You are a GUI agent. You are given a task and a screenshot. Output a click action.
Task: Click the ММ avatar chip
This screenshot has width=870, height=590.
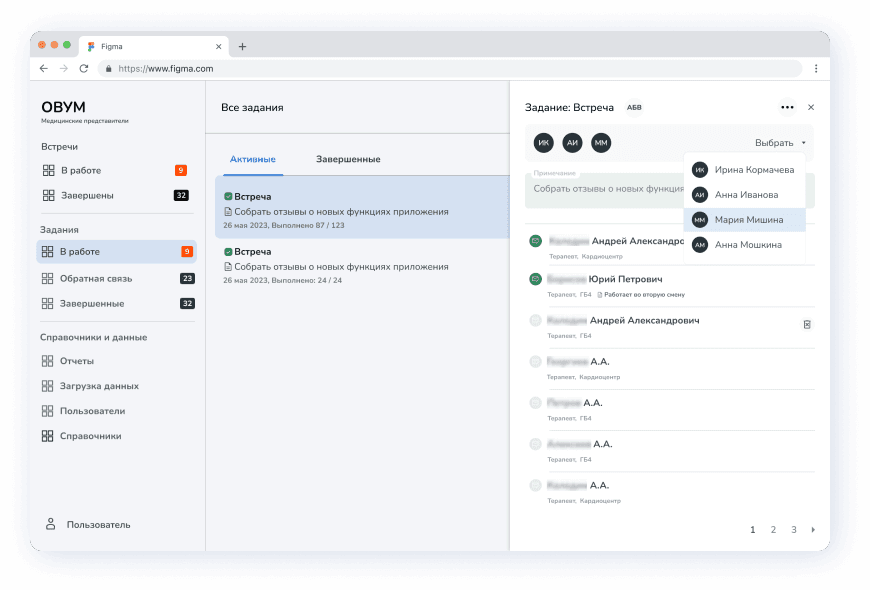(601, 143)
